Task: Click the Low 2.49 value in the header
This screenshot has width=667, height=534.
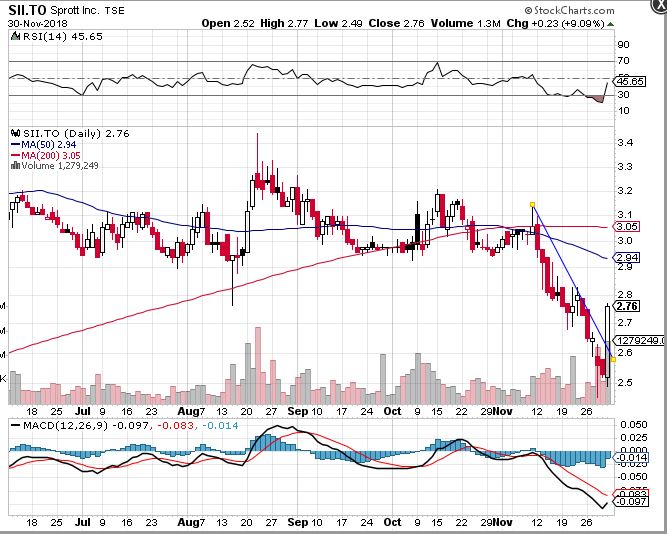Action: click(338, 23)
